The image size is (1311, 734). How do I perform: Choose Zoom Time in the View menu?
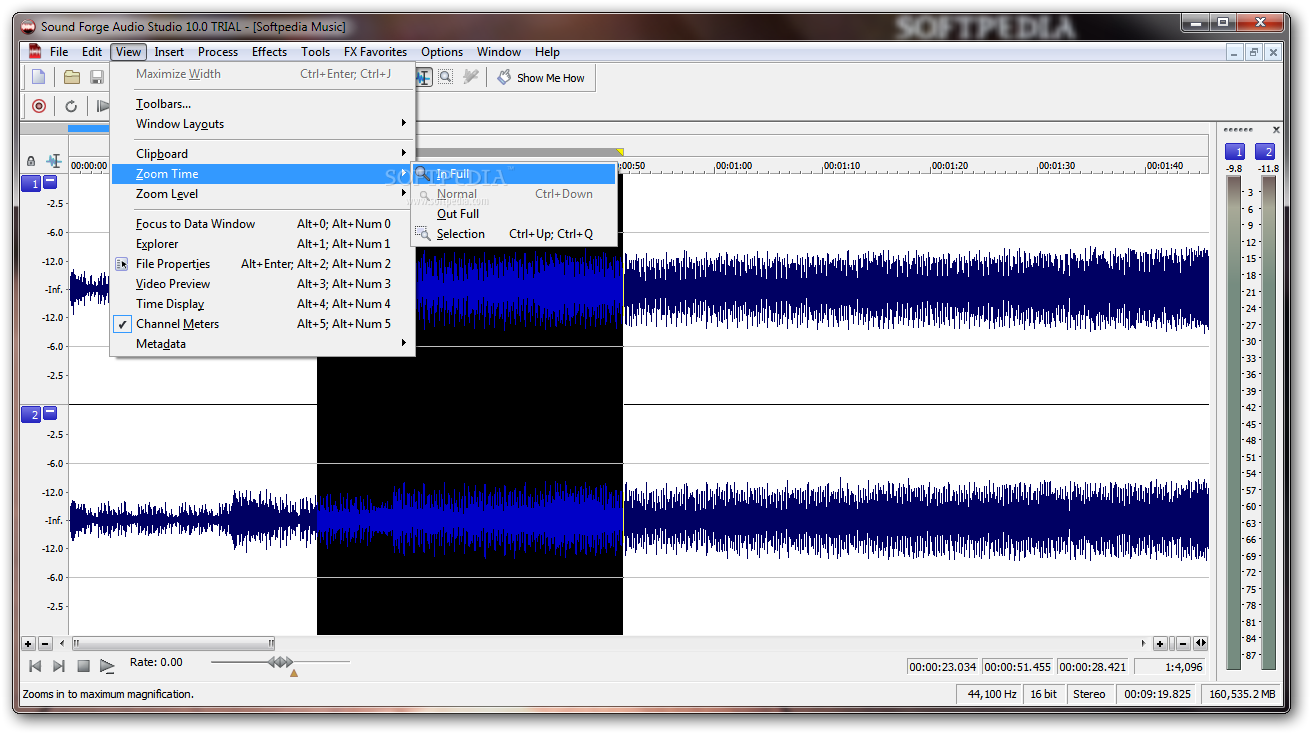pyautogui.click(x=262, y=174)
